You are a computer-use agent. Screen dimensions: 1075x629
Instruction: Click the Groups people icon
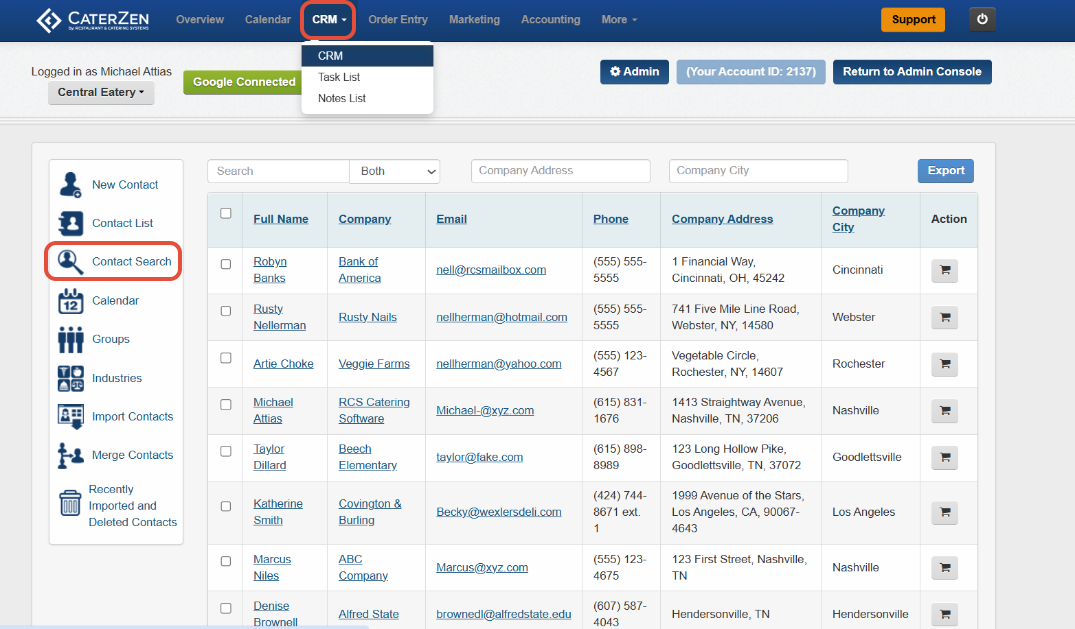[71, 339]
